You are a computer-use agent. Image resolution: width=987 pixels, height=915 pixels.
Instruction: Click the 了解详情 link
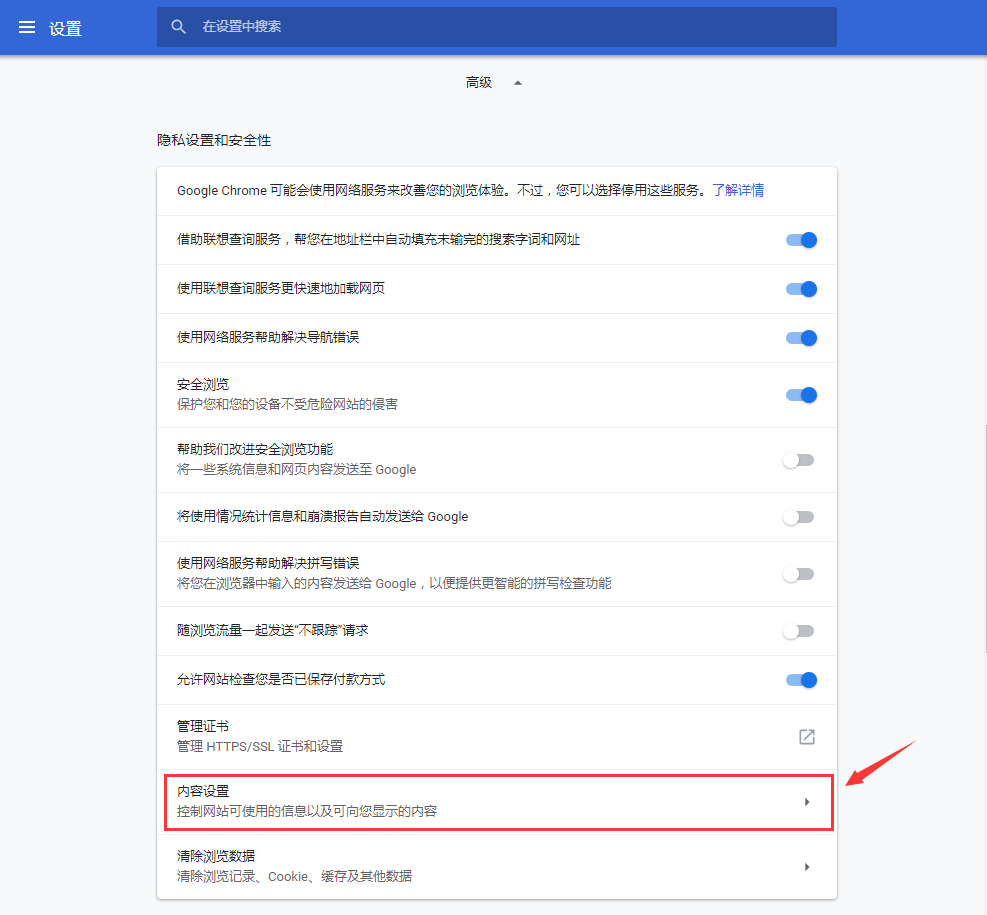tap(738, 190)
